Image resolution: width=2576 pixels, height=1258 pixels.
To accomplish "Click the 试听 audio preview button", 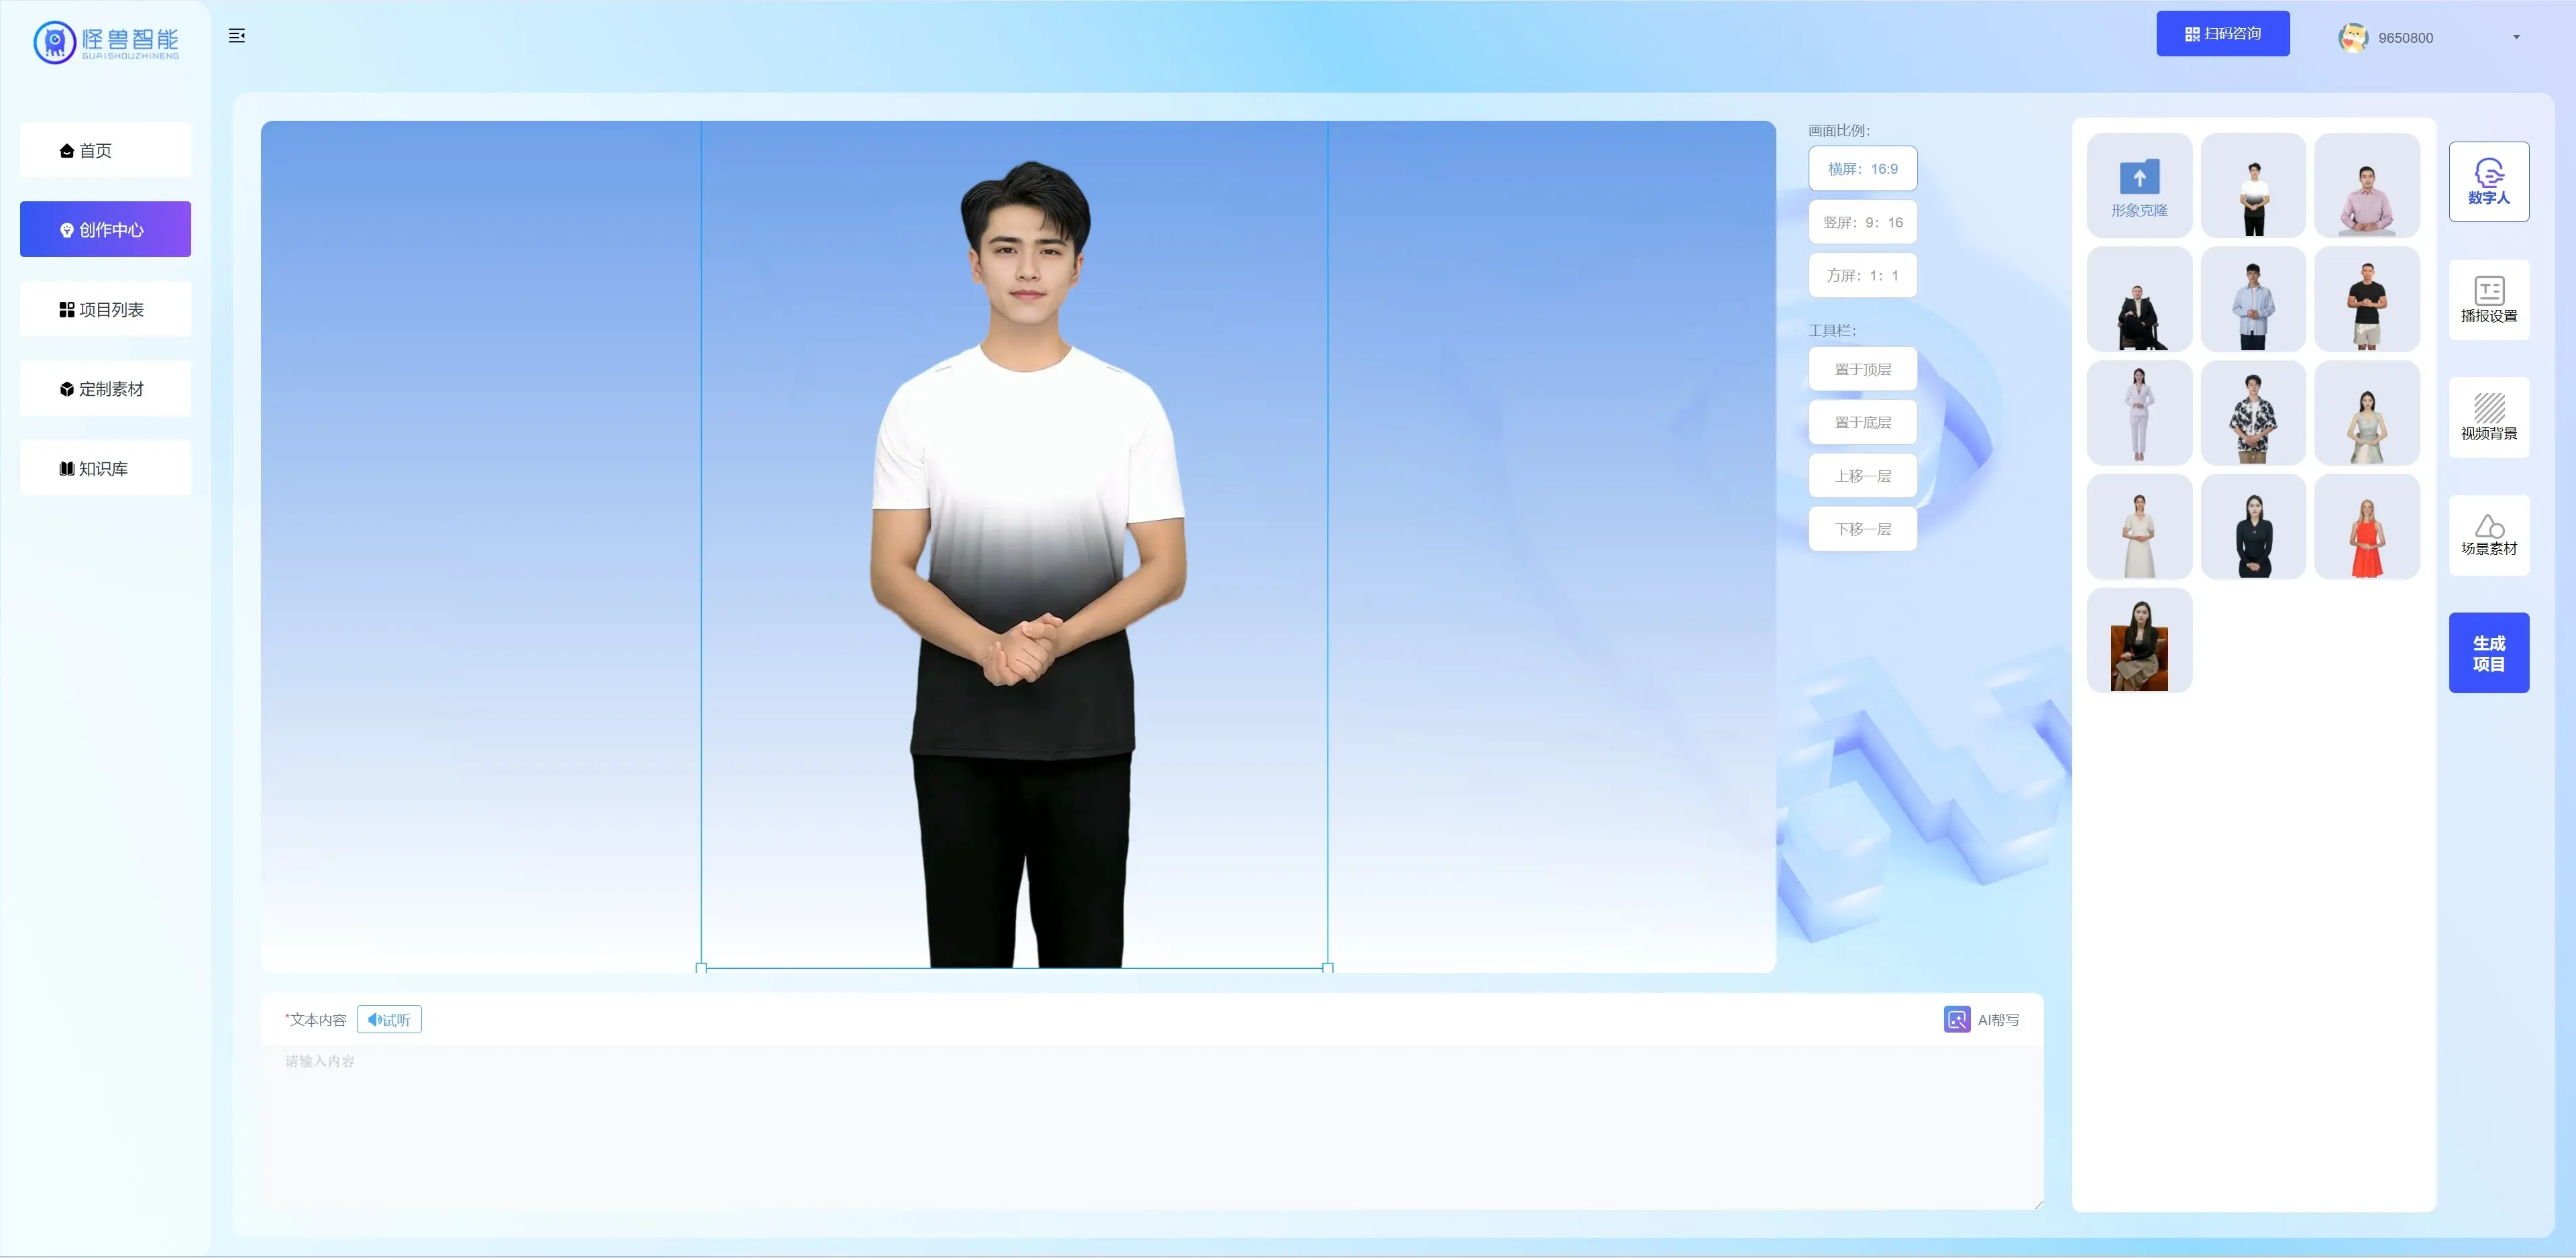I will click(x=389, y=1019).
